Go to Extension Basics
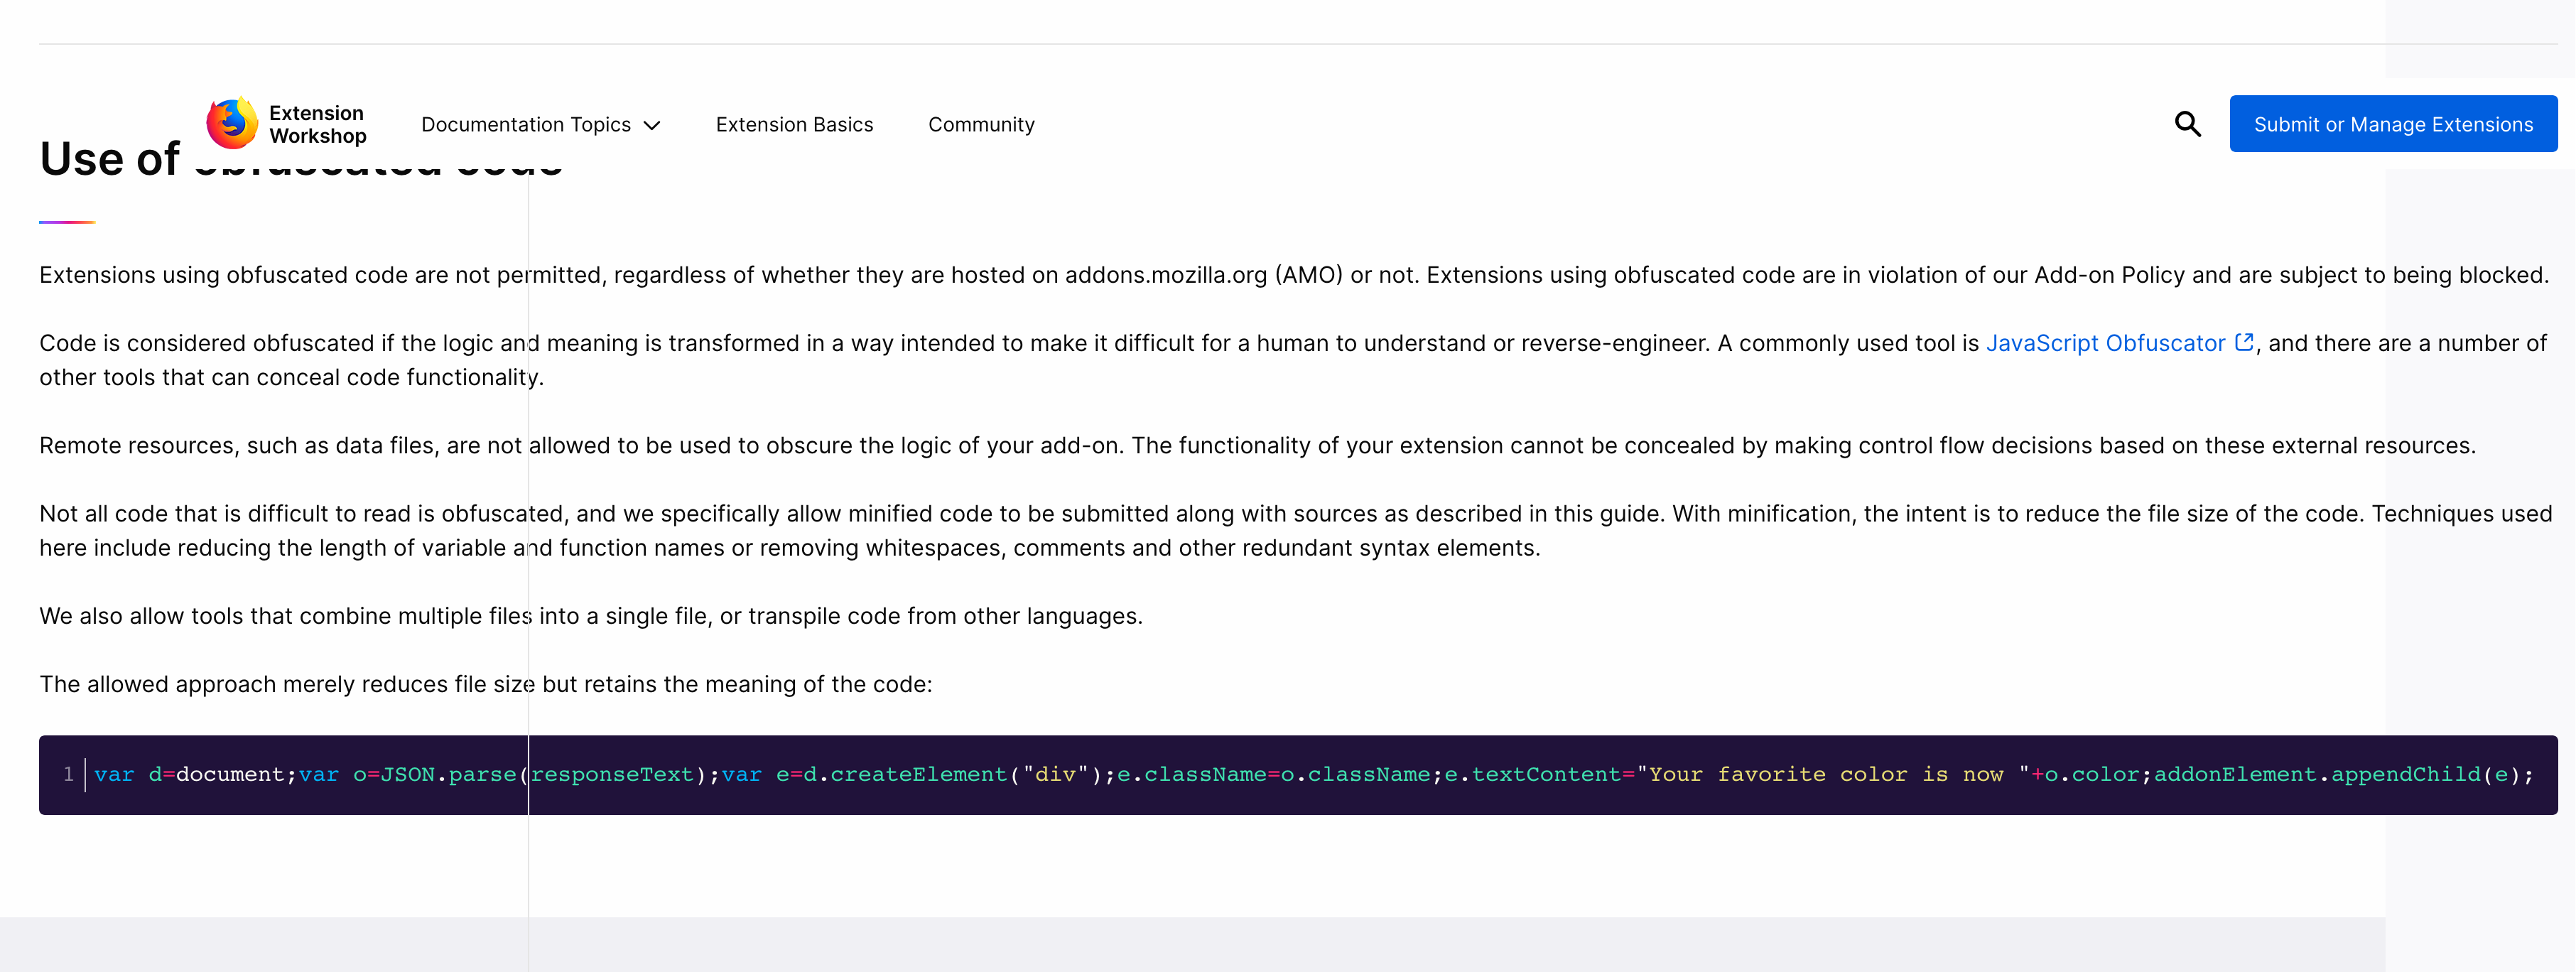This screenshot has height=972, width=2576. 794,125
